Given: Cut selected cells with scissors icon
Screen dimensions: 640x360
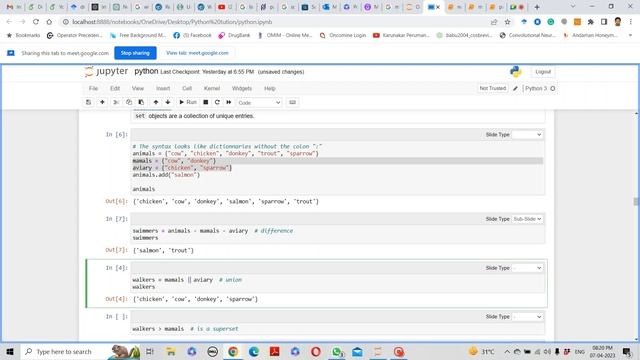Looking at the screenshot, I should (116, 102).
